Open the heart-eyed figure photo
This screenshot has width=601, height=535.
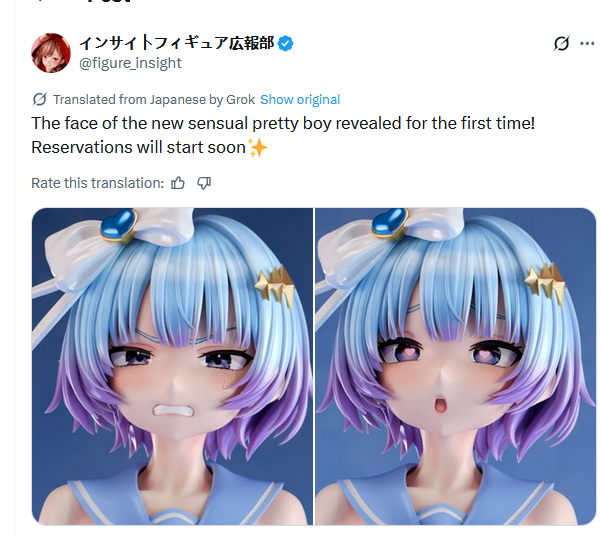pos(455,366)
